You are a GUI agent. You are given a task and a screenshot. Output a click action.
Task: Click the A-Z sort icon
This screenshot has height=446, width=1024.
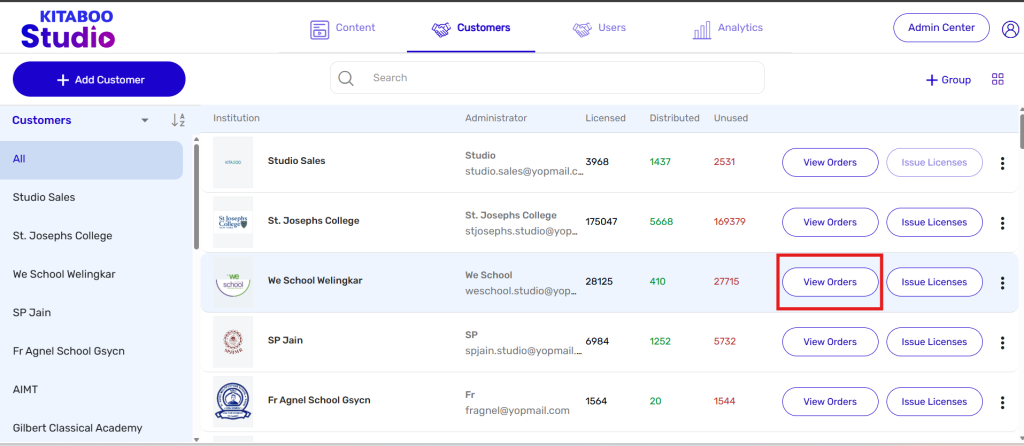coord(178,120)
